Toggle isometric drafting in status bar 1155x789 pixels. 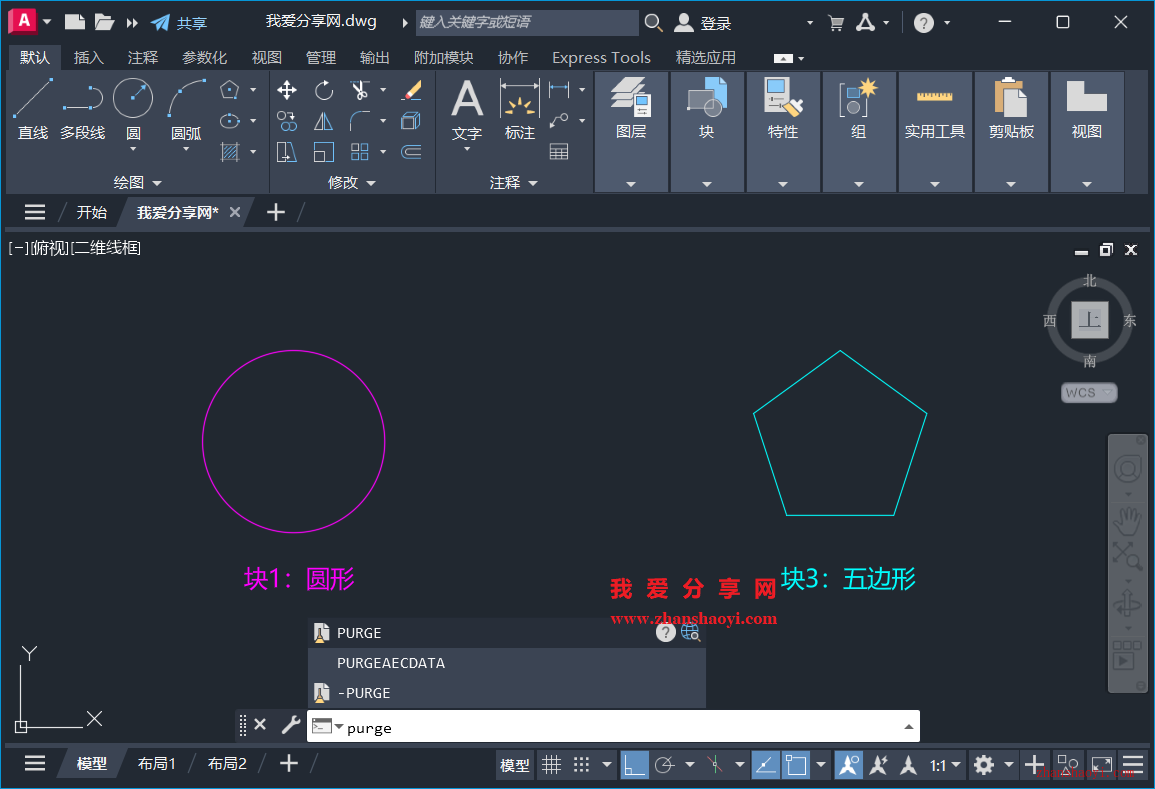(715, 765)
